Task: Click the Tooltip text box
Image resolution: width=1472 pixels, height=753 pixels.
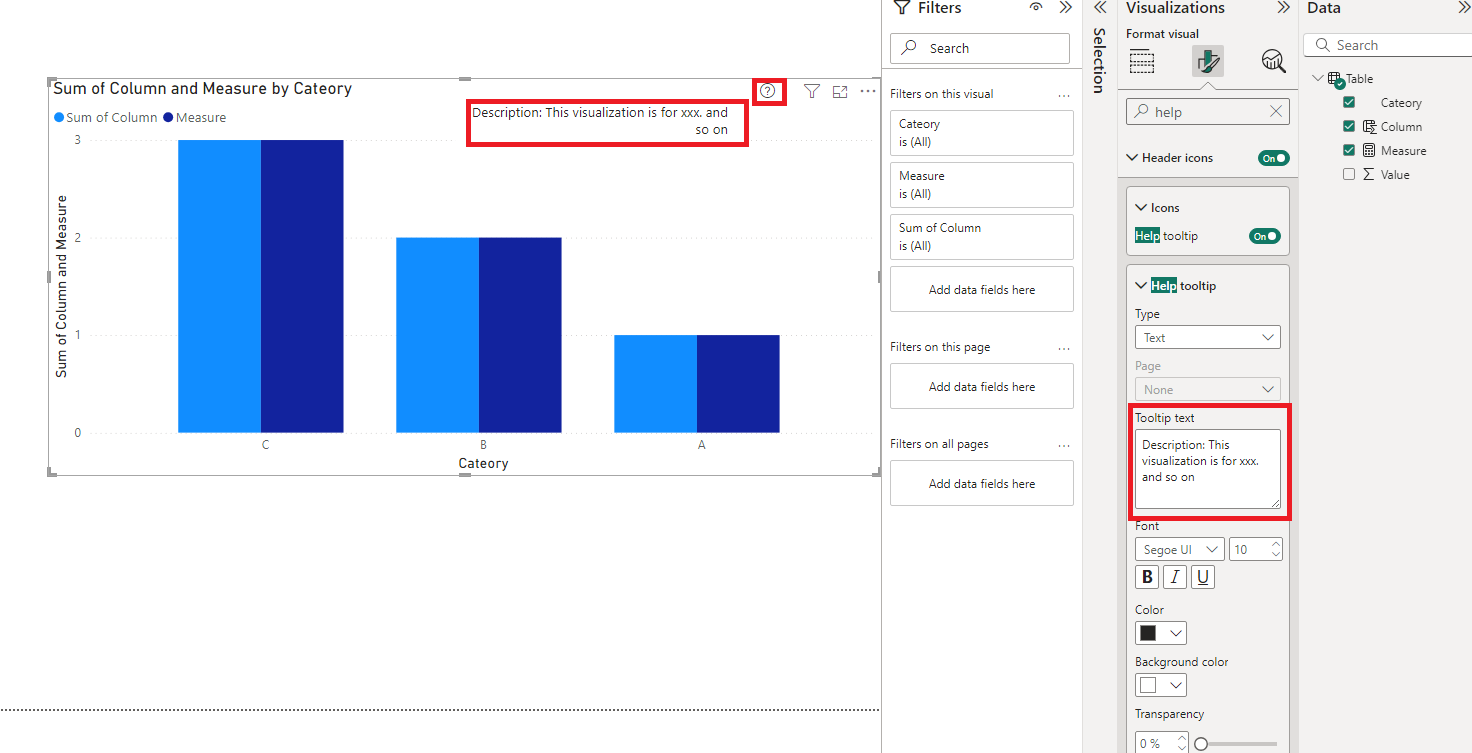Action: tap(1208, 469)
